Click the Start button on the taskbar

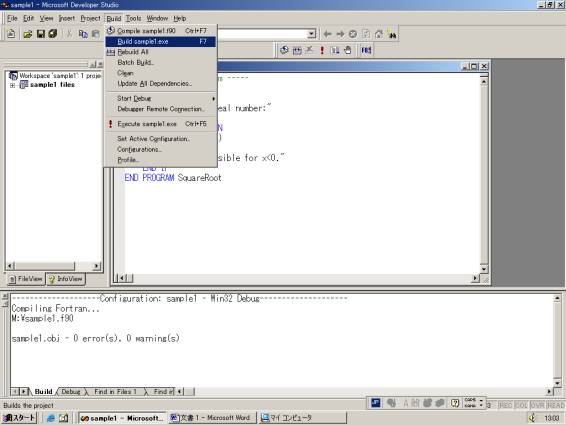tap(19, 418)
